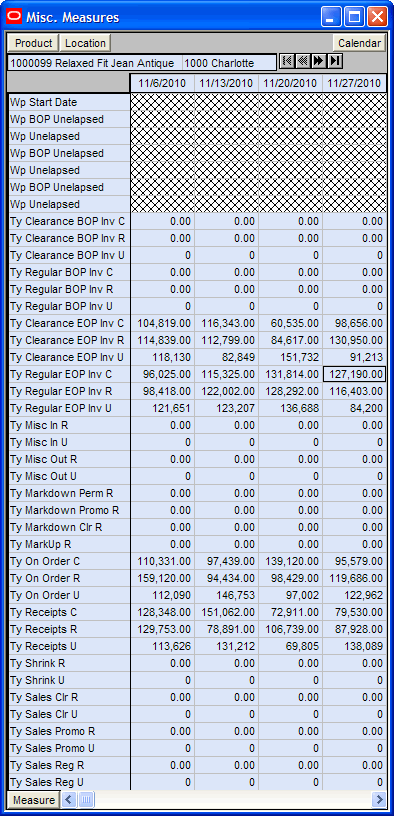Click the Measure button at bottom
The height and width of the screenshot is (816, 394).
(34, 800)
